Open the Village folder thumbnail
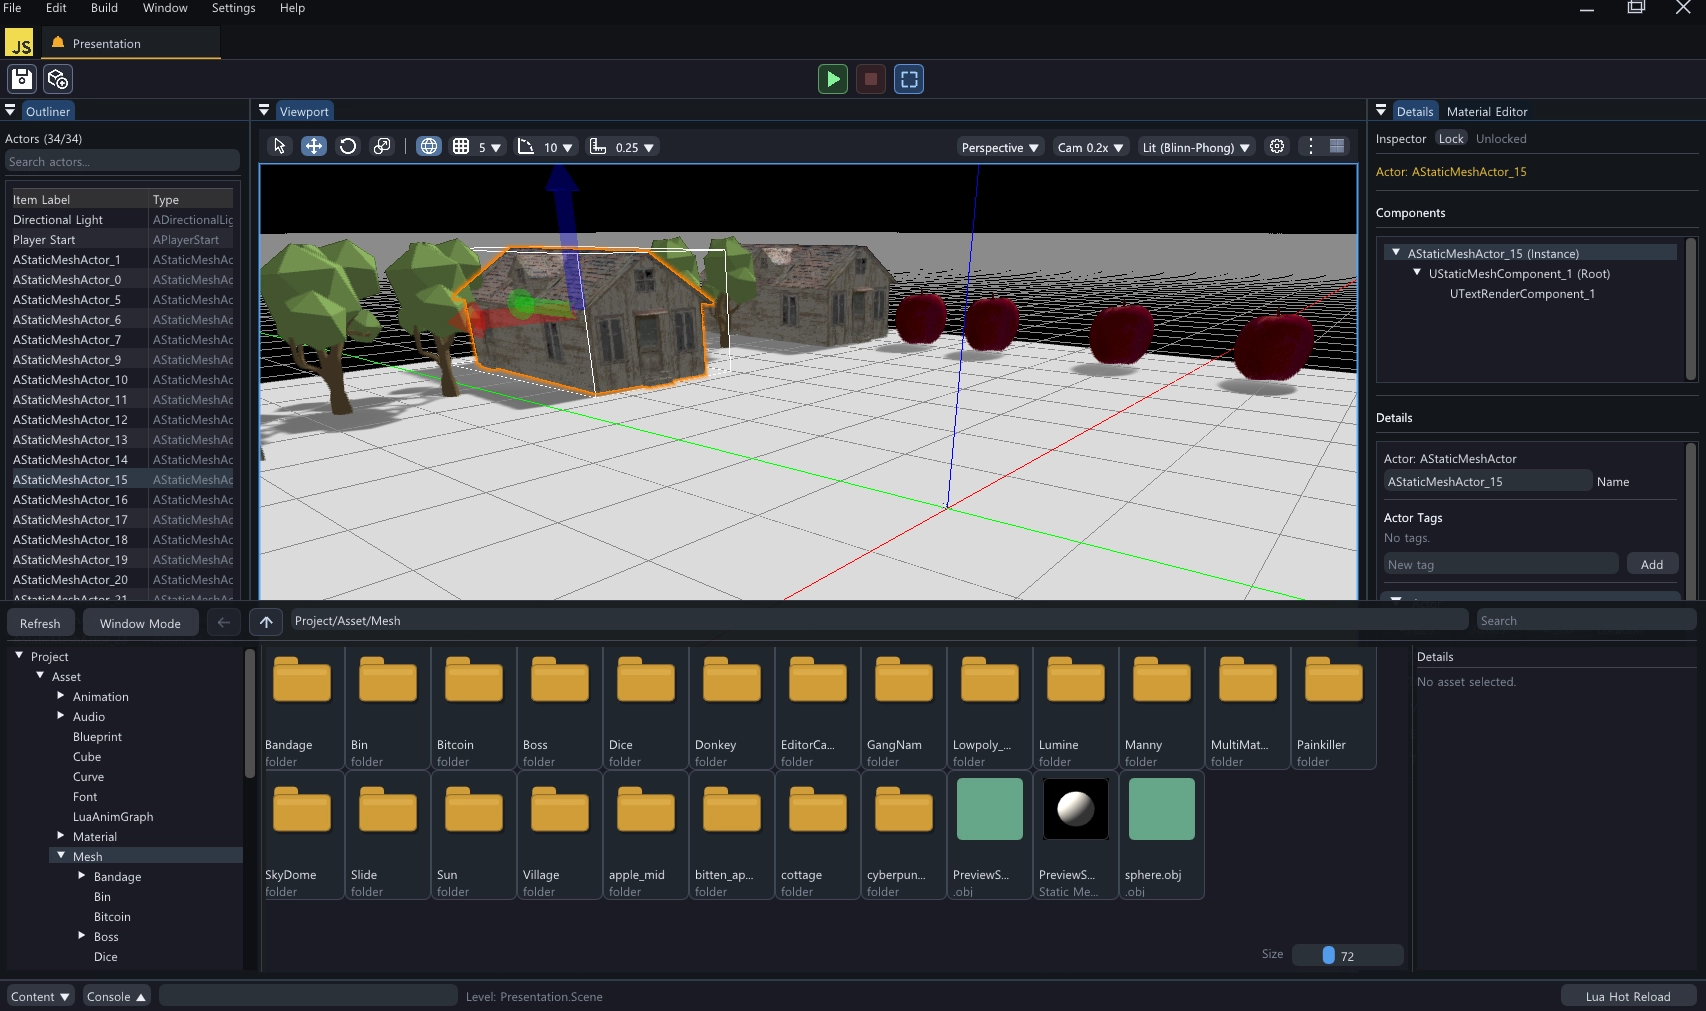The height and width of the screenshot is (1011, 1706). 559,836
